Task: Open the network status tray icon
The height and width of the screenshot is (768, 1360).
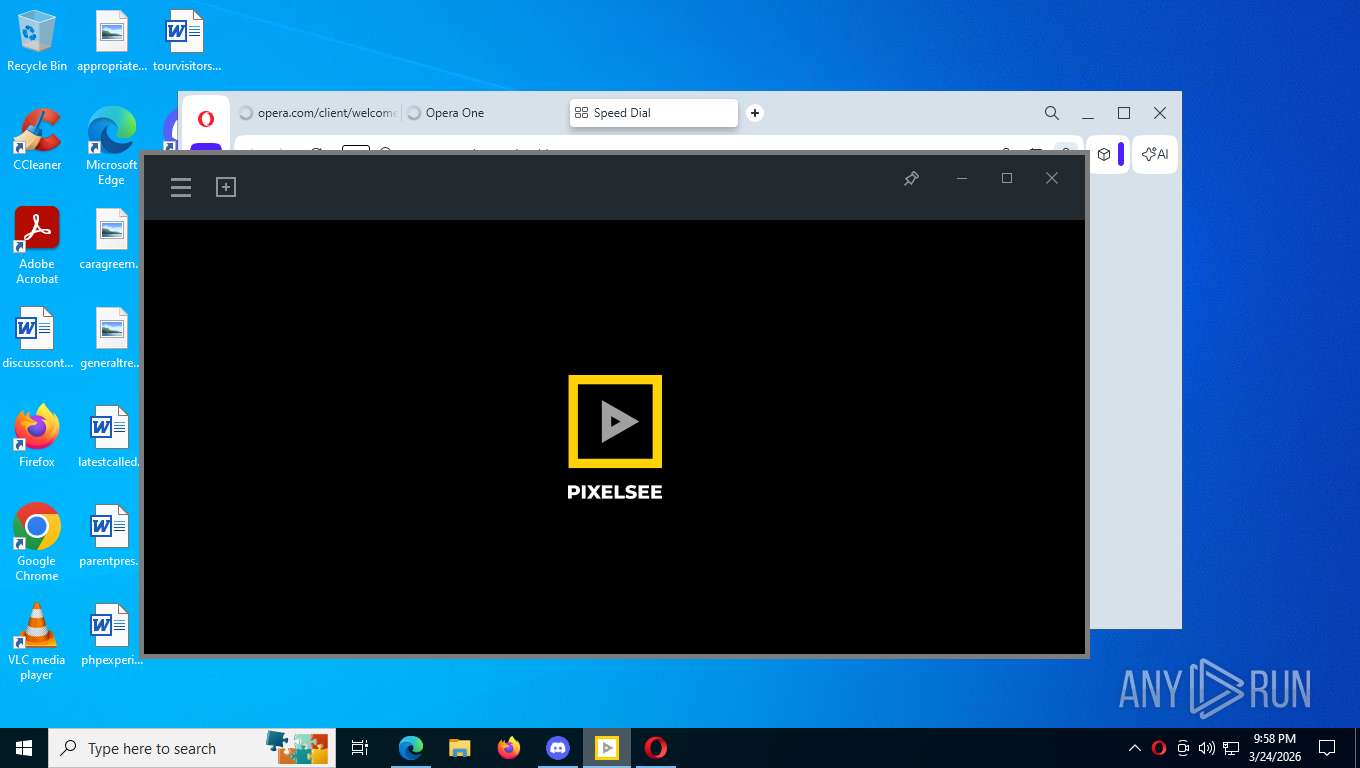Action: [1231, 748]
